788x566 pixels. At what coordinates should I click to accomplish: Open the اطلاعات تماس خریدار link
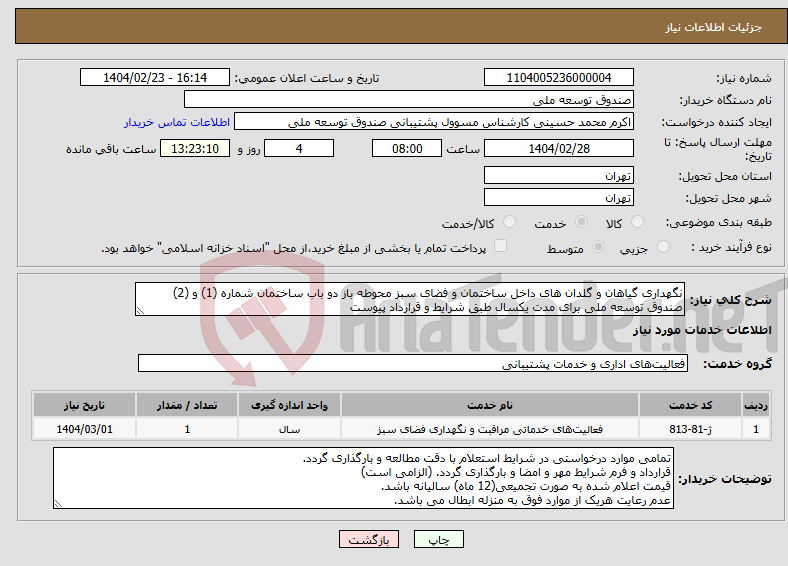click(177, 122)
